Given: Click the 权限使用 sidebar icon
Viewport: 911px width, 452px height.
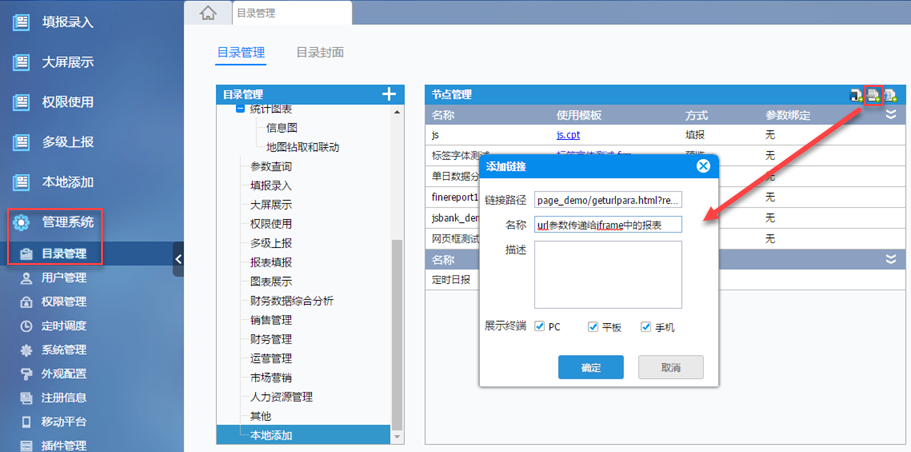Looking at the screenshot, I should [21, 102].
